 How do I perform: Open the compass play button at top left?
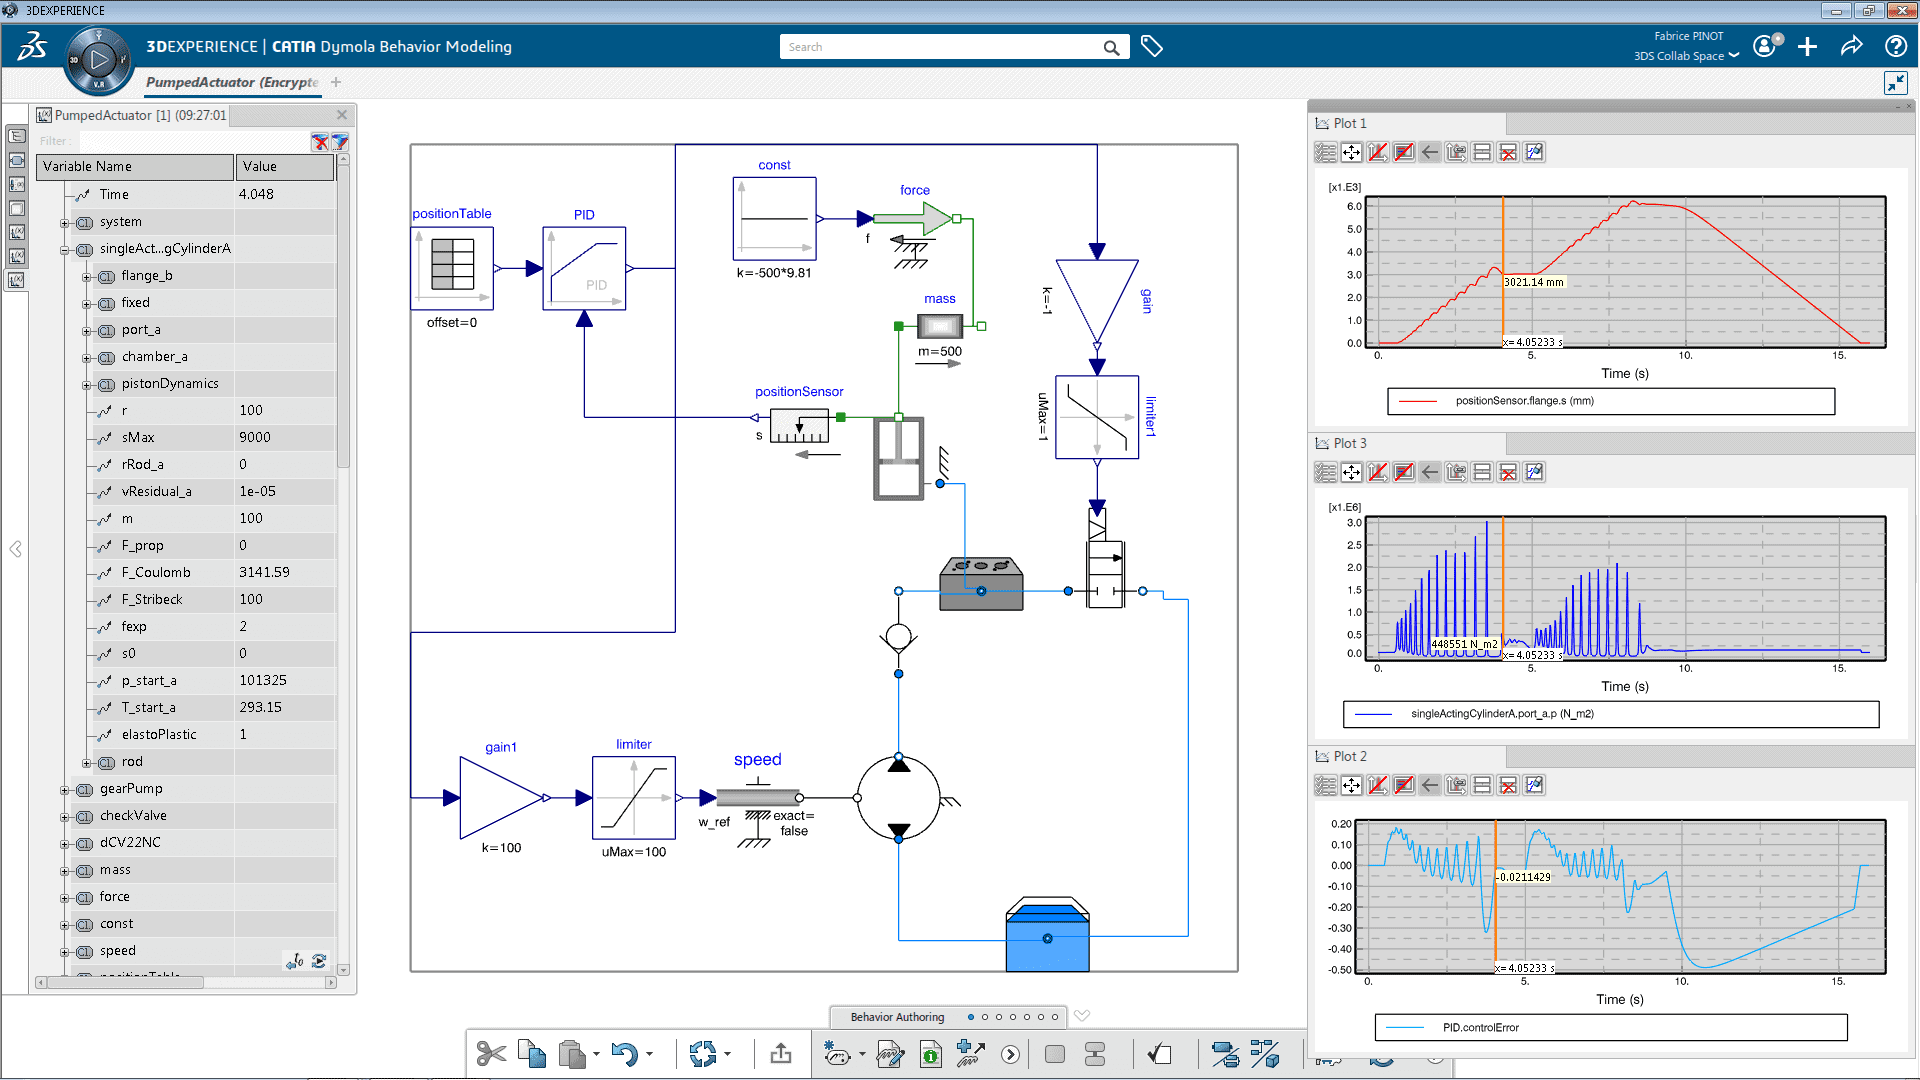pyautogui.click(x=98, y=60)
